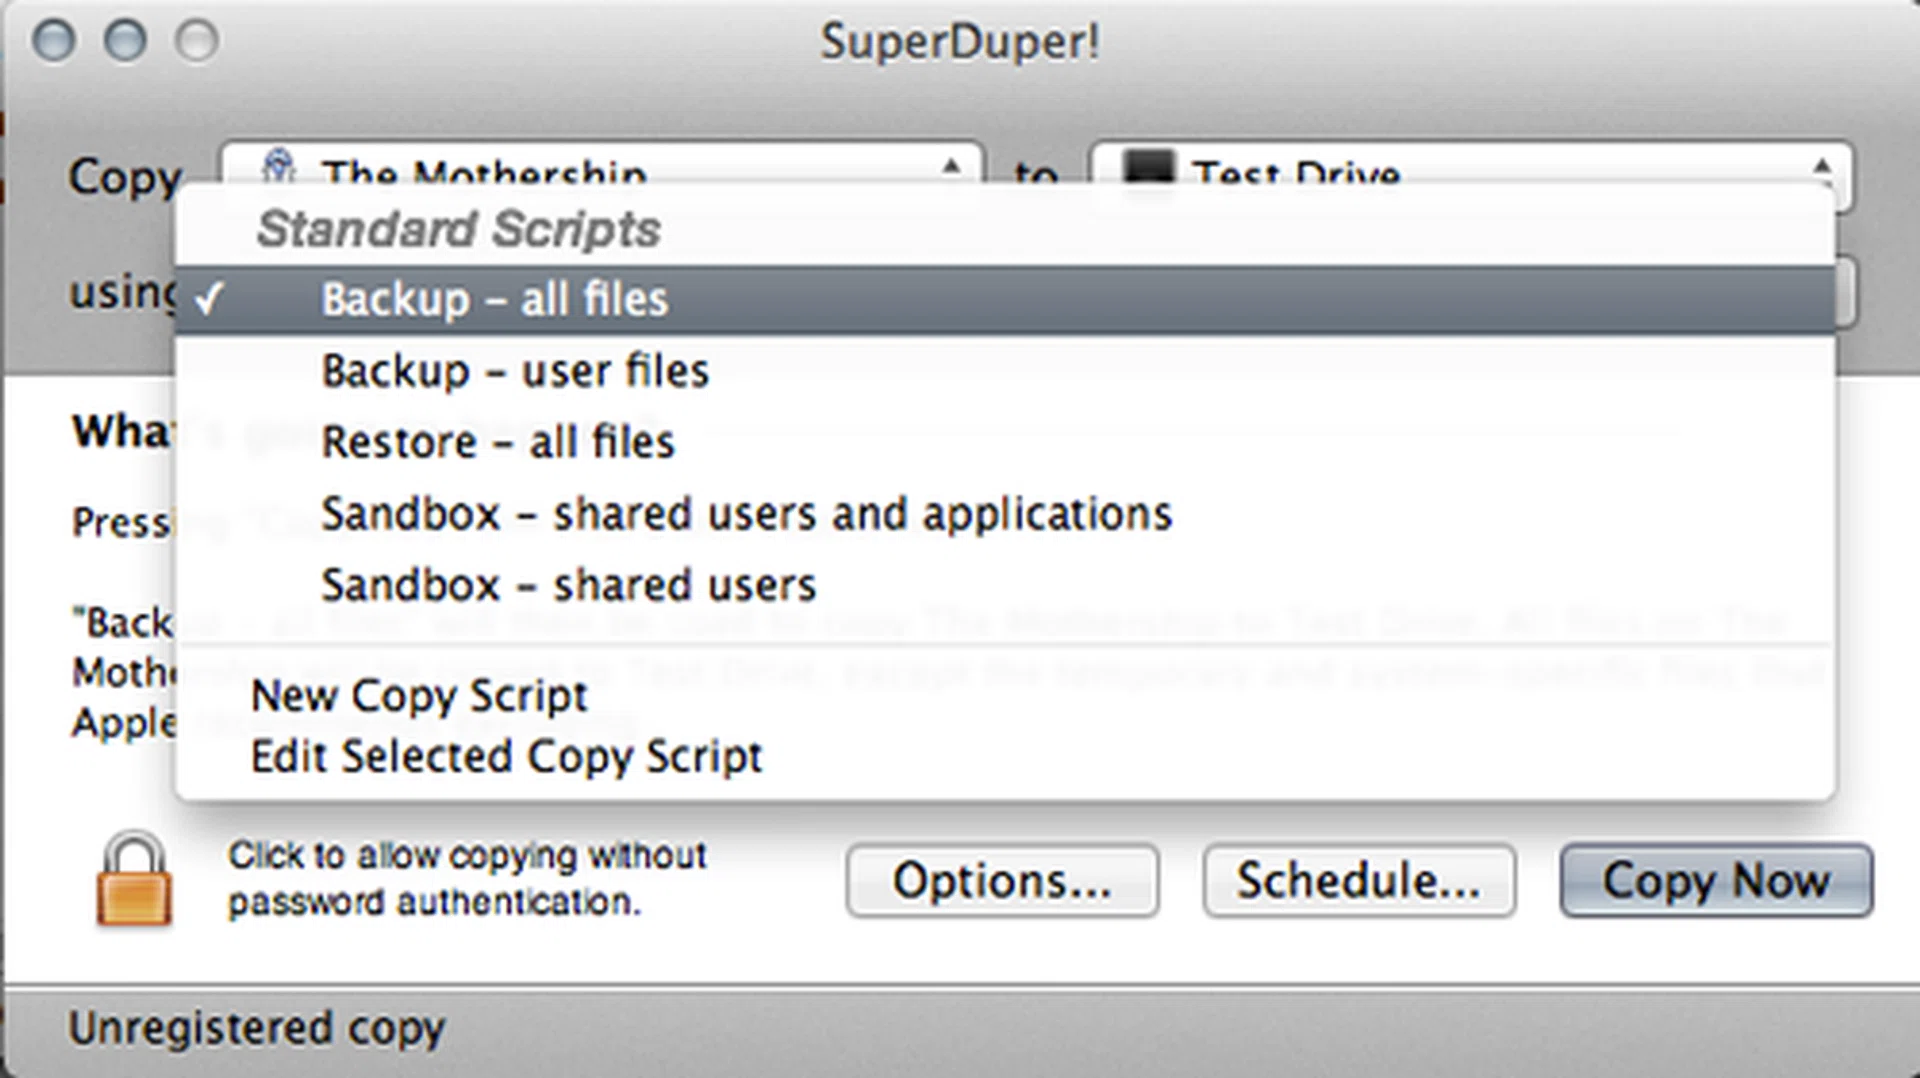Create a New Copy Script
The width and height of the screenshot is (1920, 1078).
tap(418, 695)
